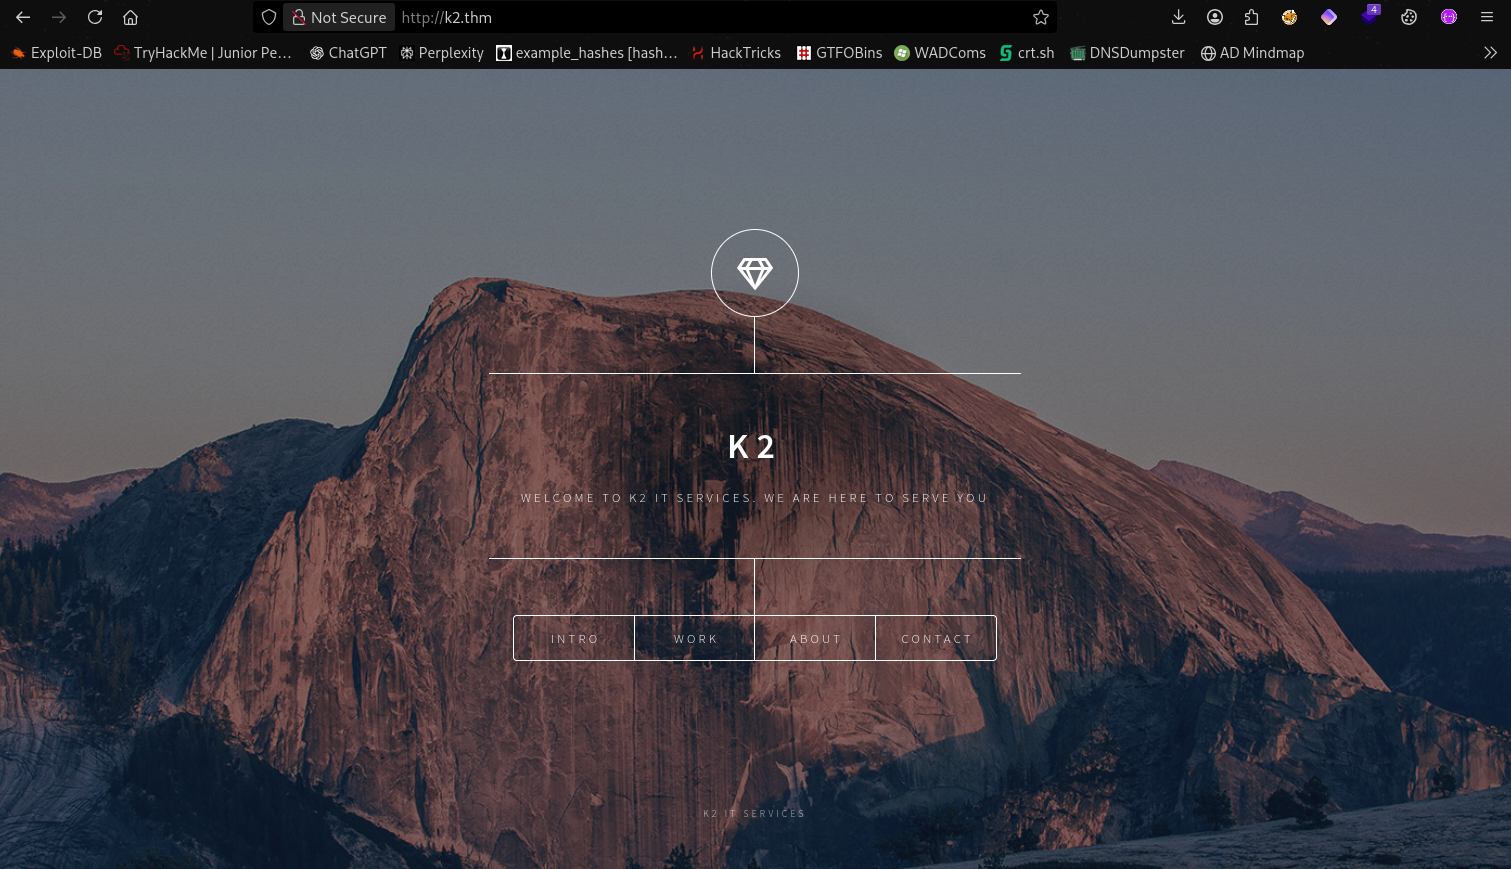The width and height of the screenshot is (1511, 869).
Task: Show more bookmarks with the double chevron
Action: click(1490, 53)
